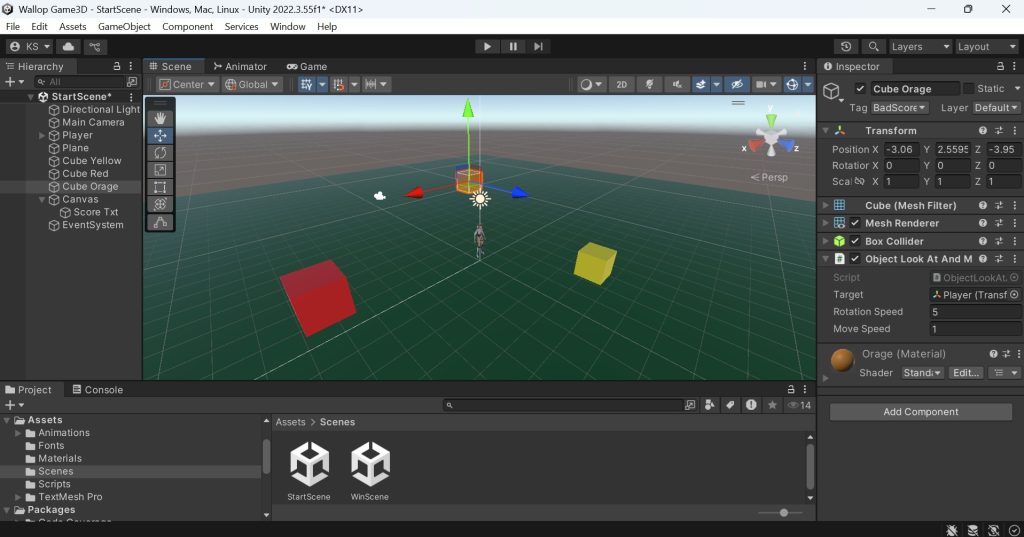Image resolution: width=1024 pixels, height=537 pixels.
Task: Open the GameObject menu
Action: tap(124, 27)
